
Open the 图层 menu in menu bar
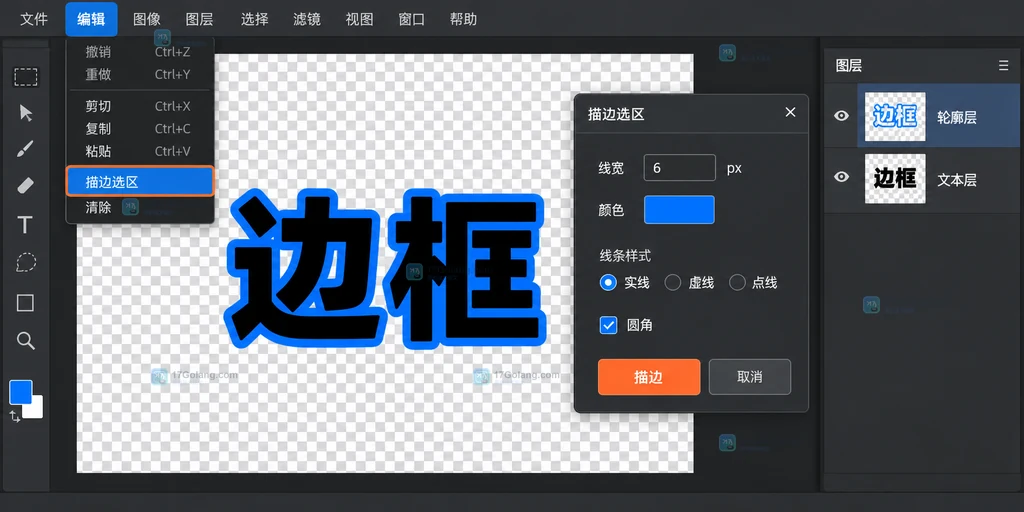coord(199,19)
